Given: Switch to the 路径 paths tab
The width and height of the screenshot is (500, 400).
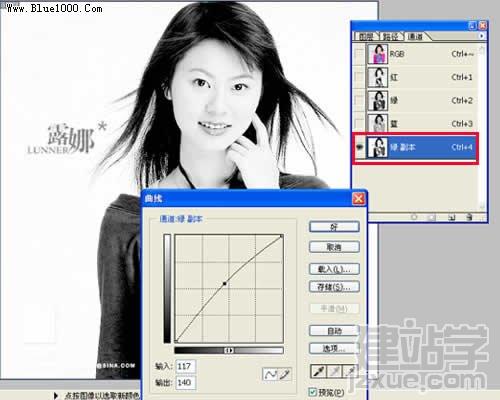Looking at the screenshot, I should tap(390, 36).
